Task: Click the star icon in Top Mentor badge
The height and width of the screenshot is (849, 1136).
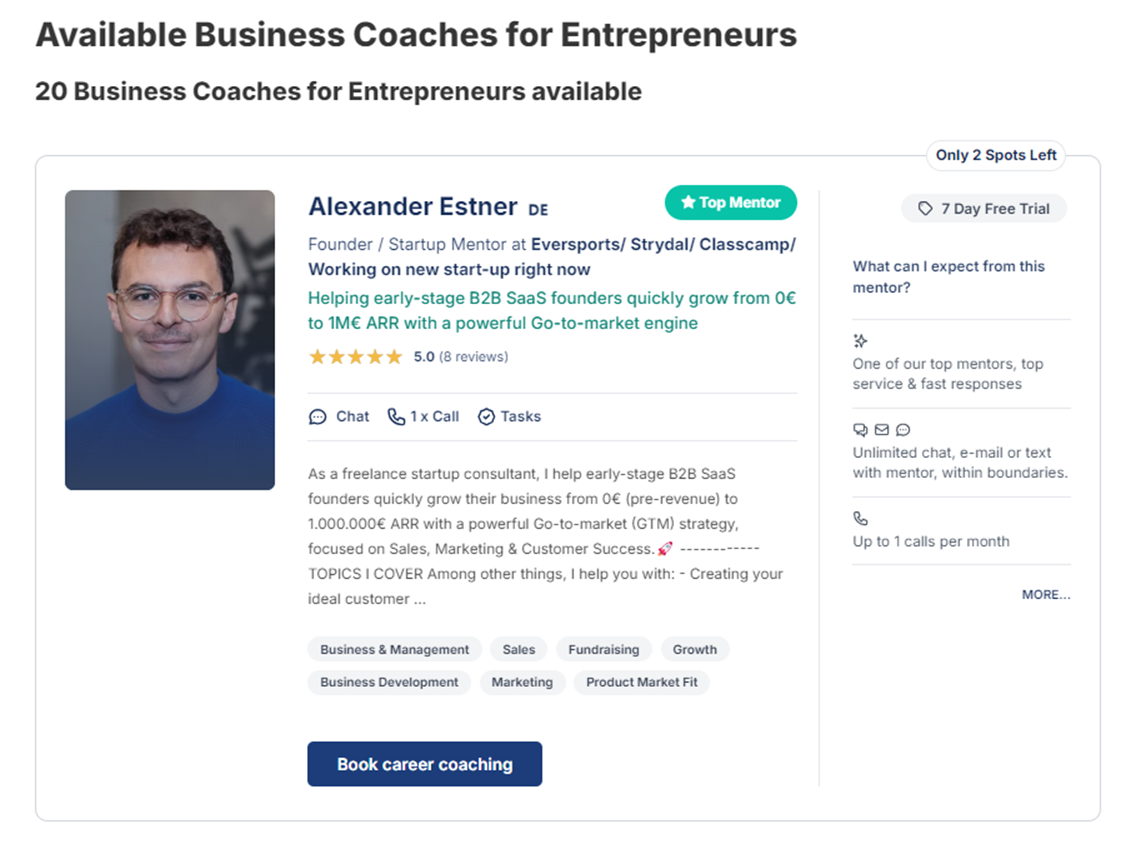Action: point(688,202)
